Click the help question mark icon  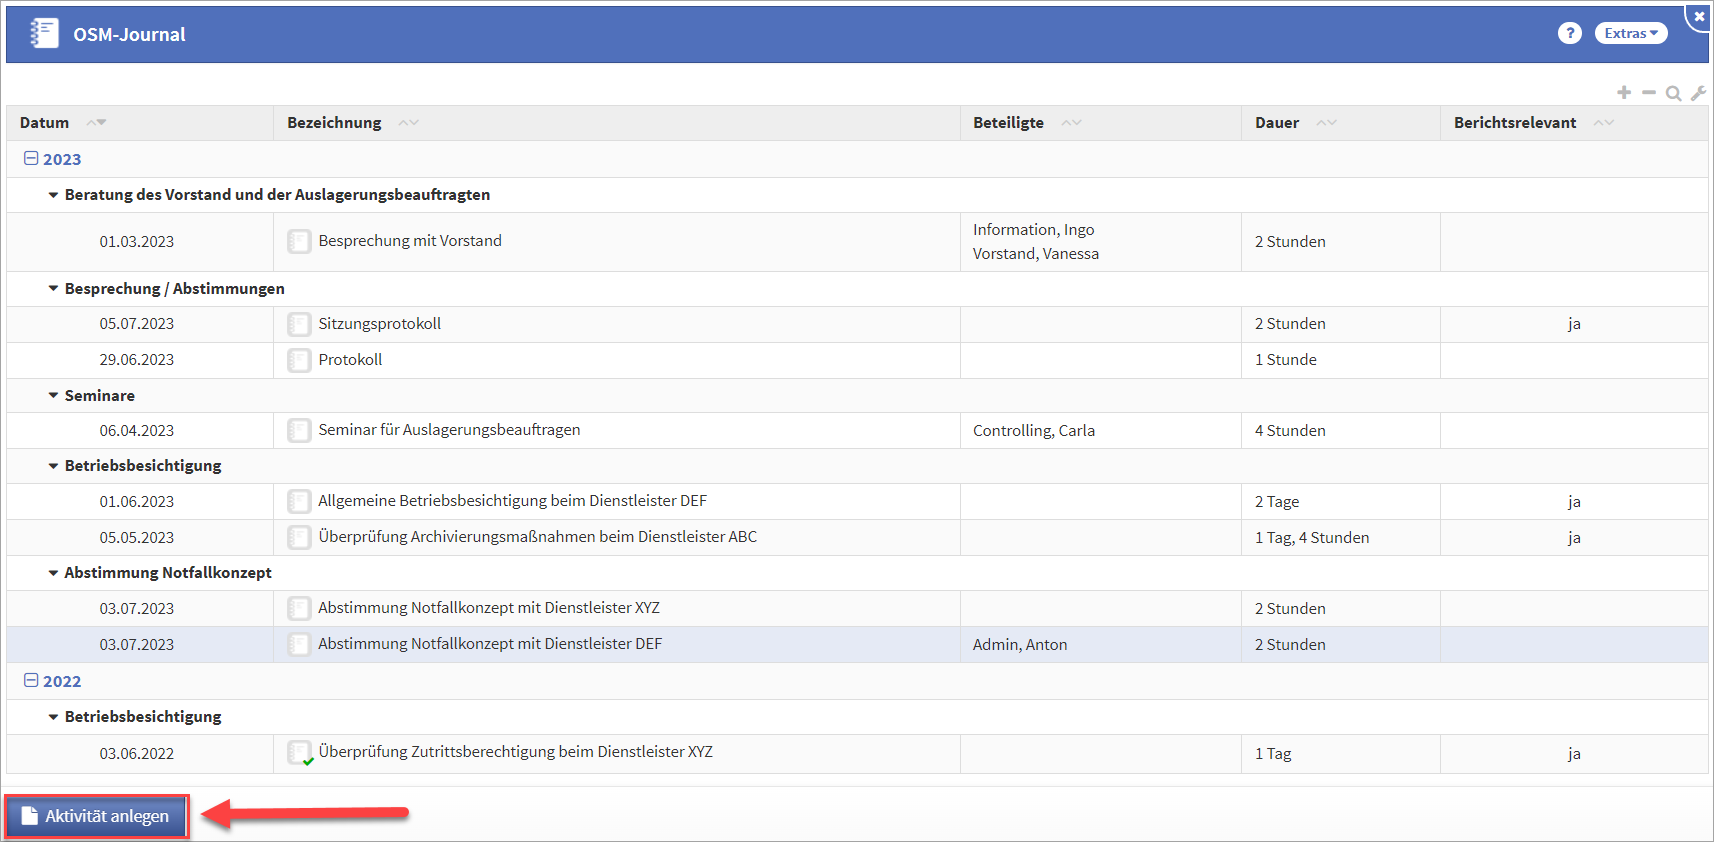click(x=1569, y=33)
